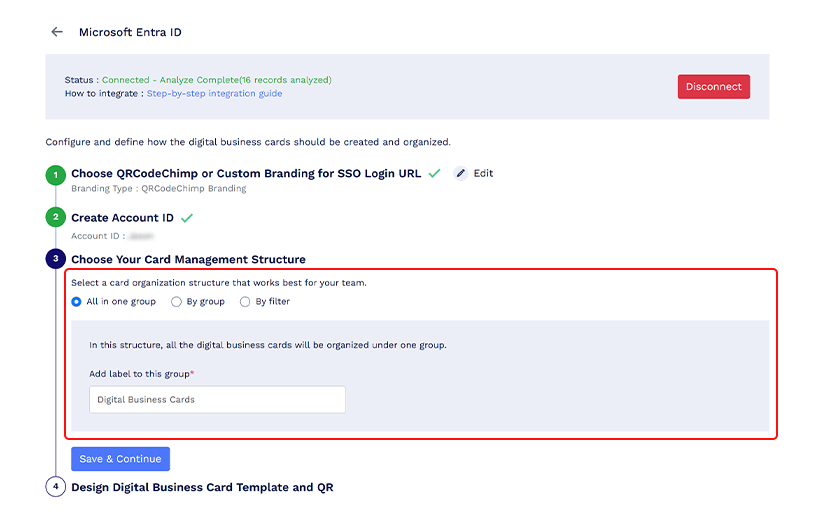This screenshot has height=518, width=820.
Task: Click the Create Account ID heading
Action: tap(122, 218)
